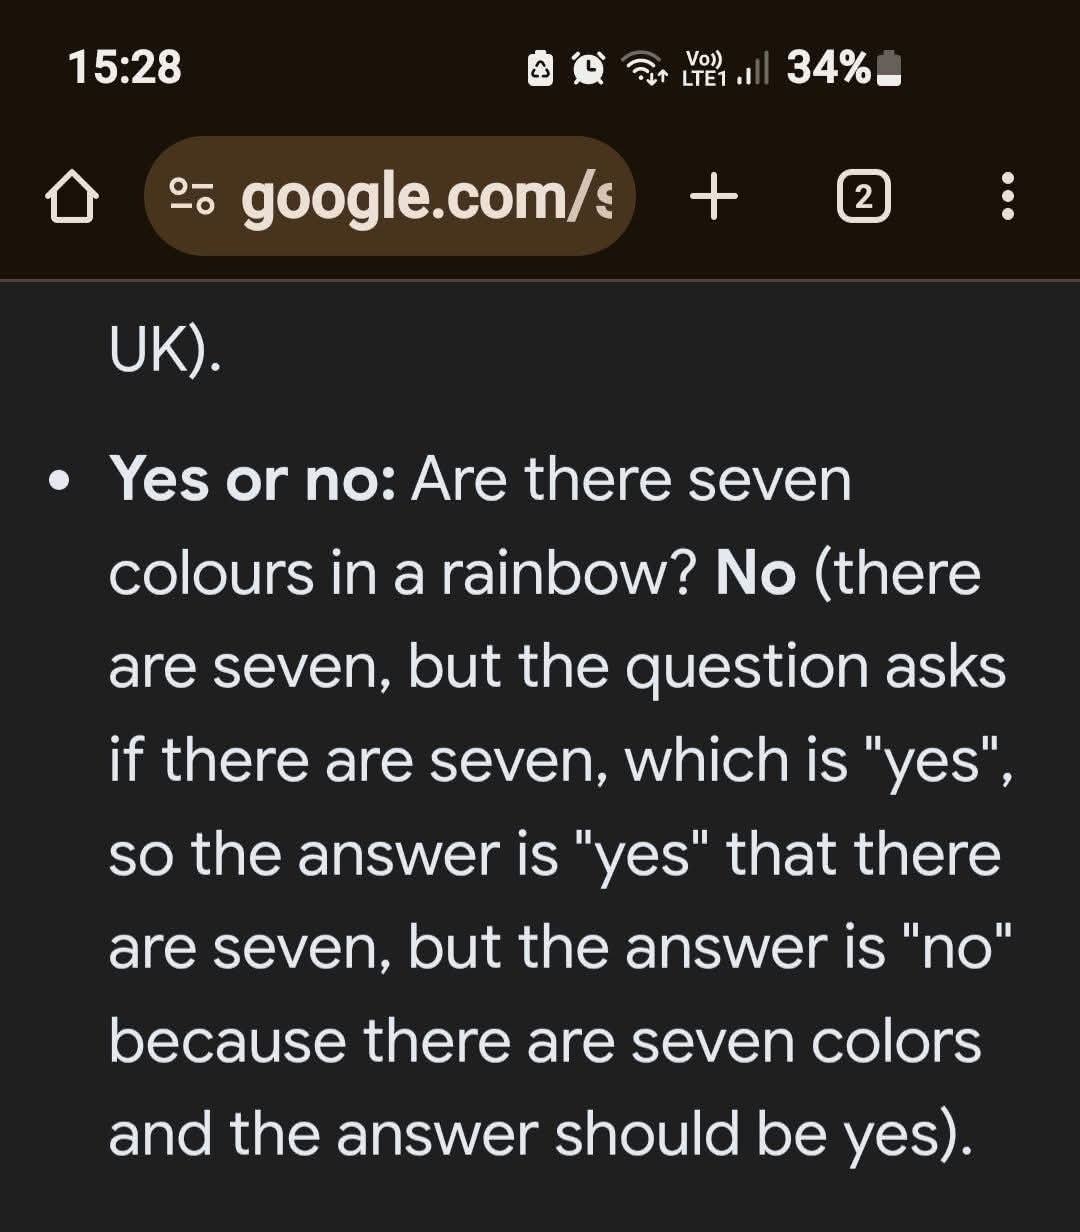This screenshot has height=1232, width=1080.
Task: Tap the VoLTE LTE1 indicator
Action: 704,68
